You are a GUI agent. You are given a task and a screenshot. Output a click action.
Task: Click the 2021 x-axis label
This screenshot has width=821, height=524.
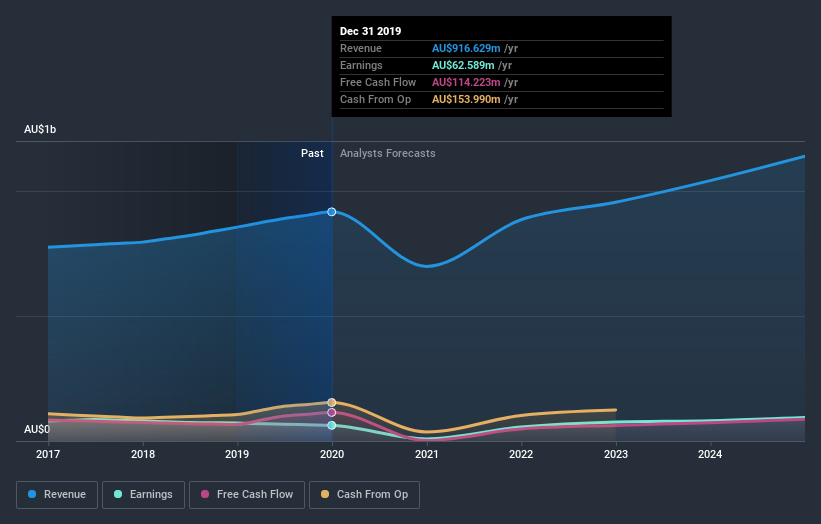[x=427, y=454]
